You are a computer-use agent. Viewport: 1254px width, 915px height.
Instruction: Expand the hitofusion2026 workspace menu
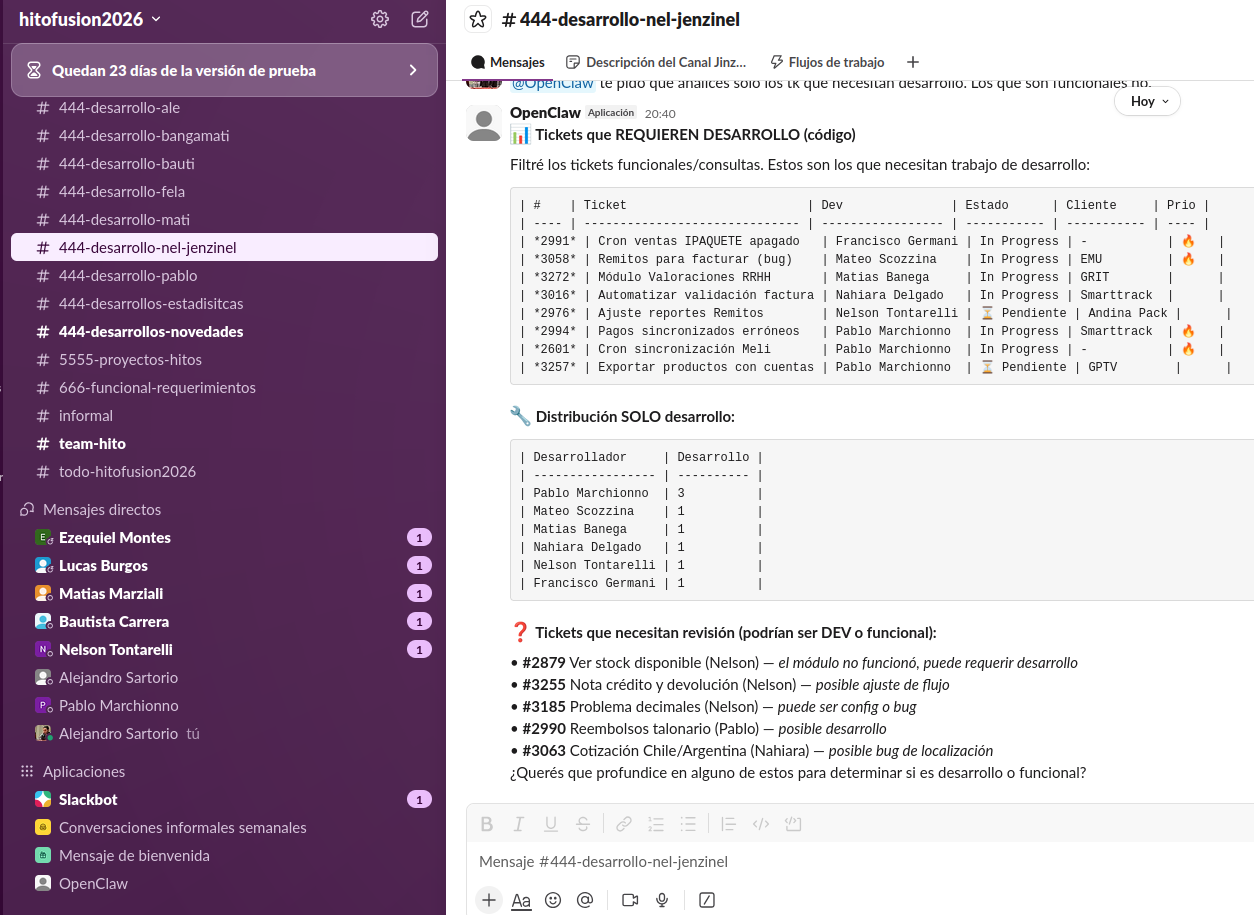(x=90, y=19)
